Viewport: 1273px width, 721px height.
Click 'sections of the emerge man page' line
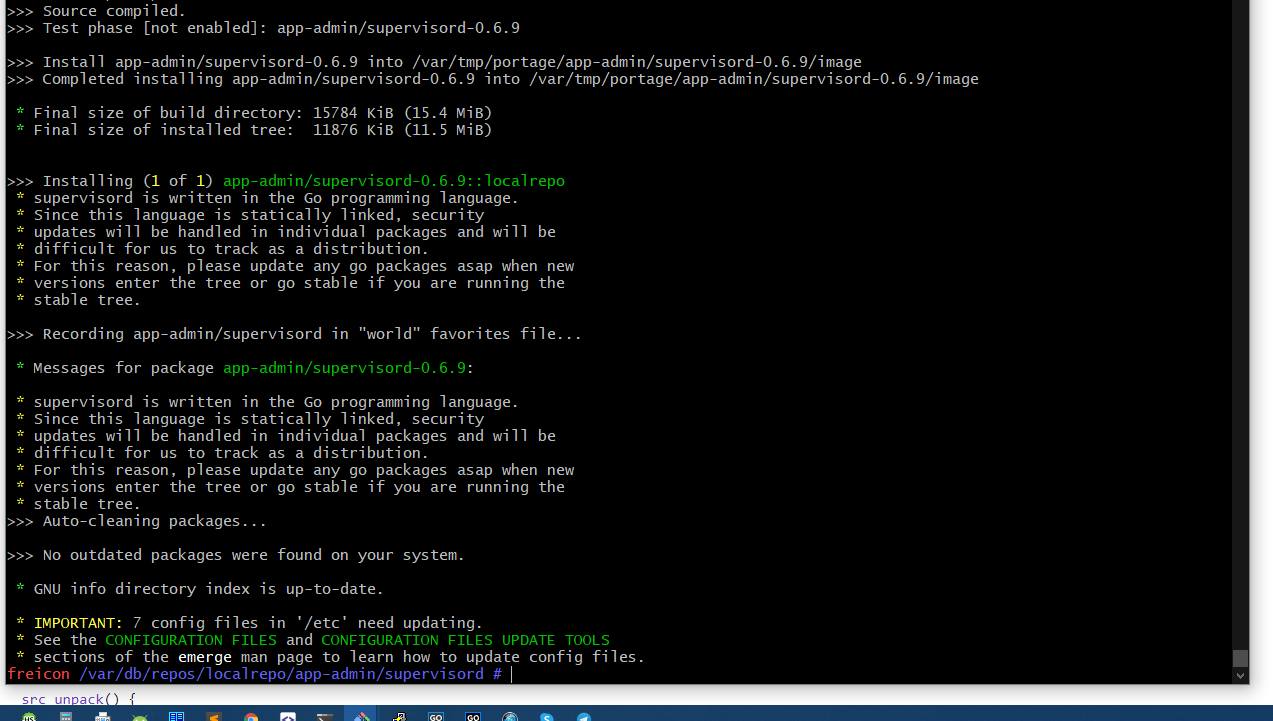pos(330,657)
